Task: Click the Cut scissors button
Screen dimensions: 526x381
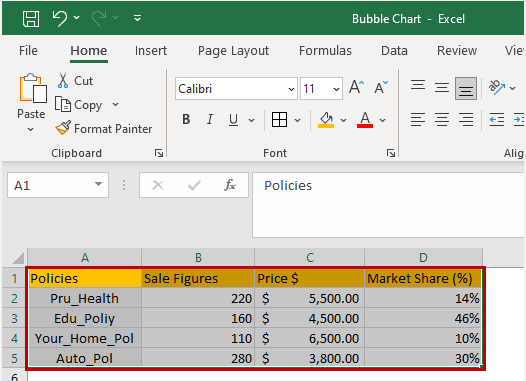Action: [x=75, y=81]
